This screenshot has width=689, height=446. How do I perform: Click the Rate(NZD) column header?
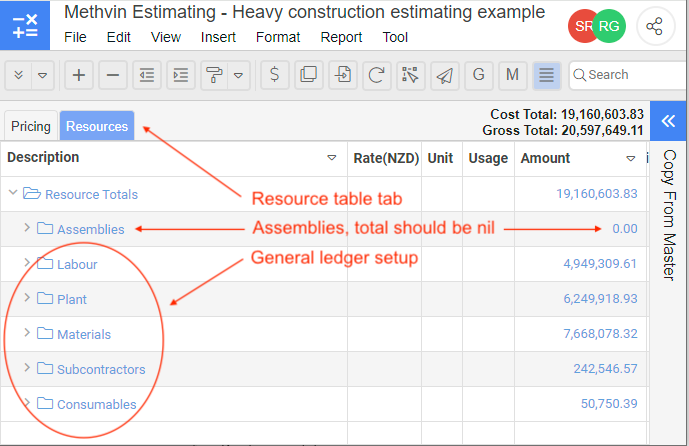tap(386, 158)
